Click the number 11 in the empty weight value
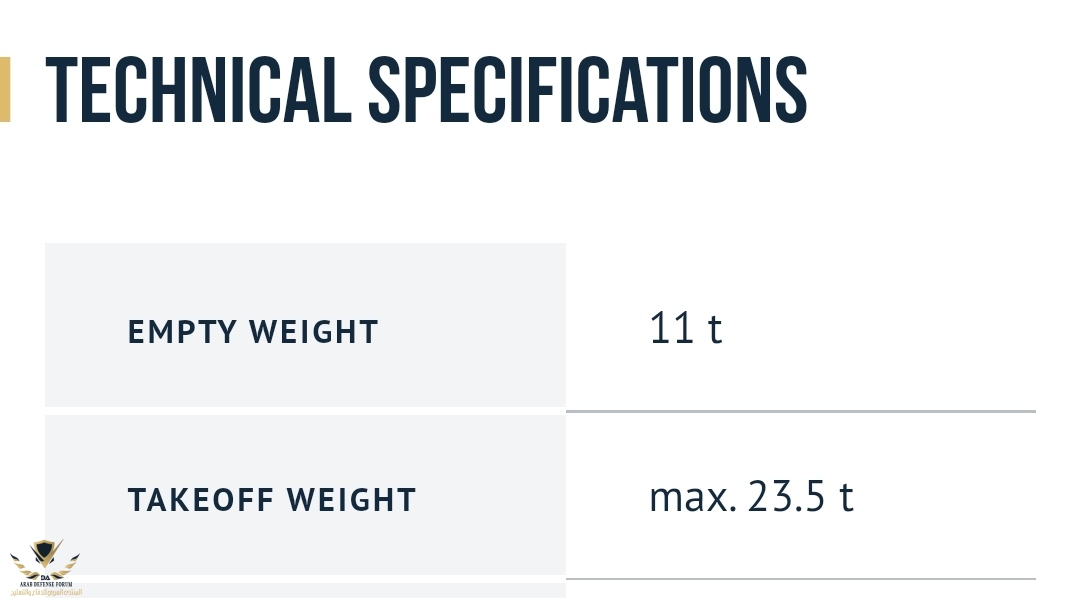1080x598 pixels. pyautogui.click(x=671, y=328)
